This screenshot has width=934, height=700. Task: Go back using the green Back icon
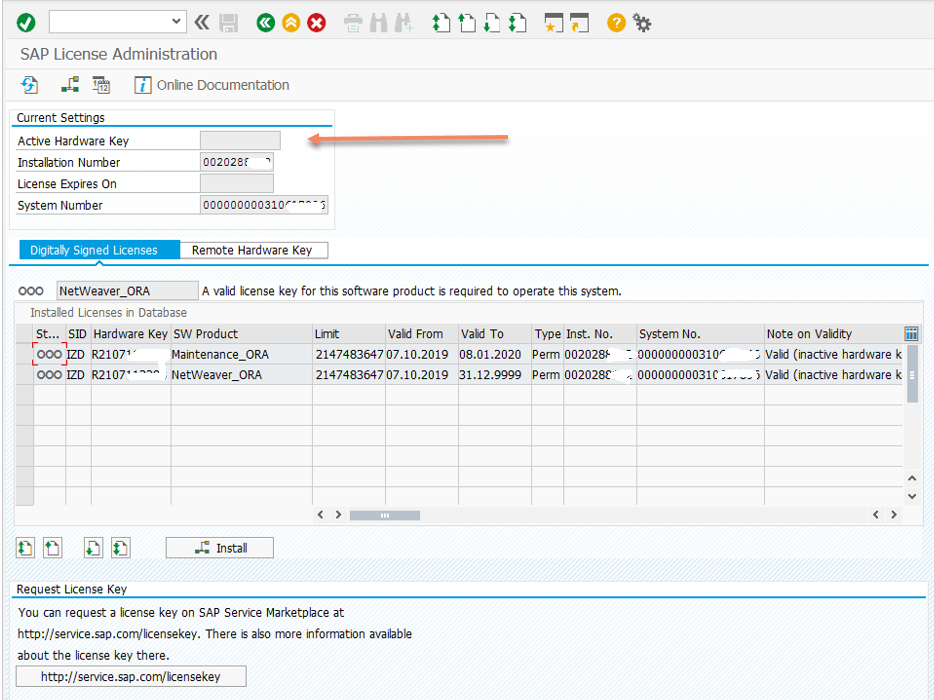coord(266,23)
